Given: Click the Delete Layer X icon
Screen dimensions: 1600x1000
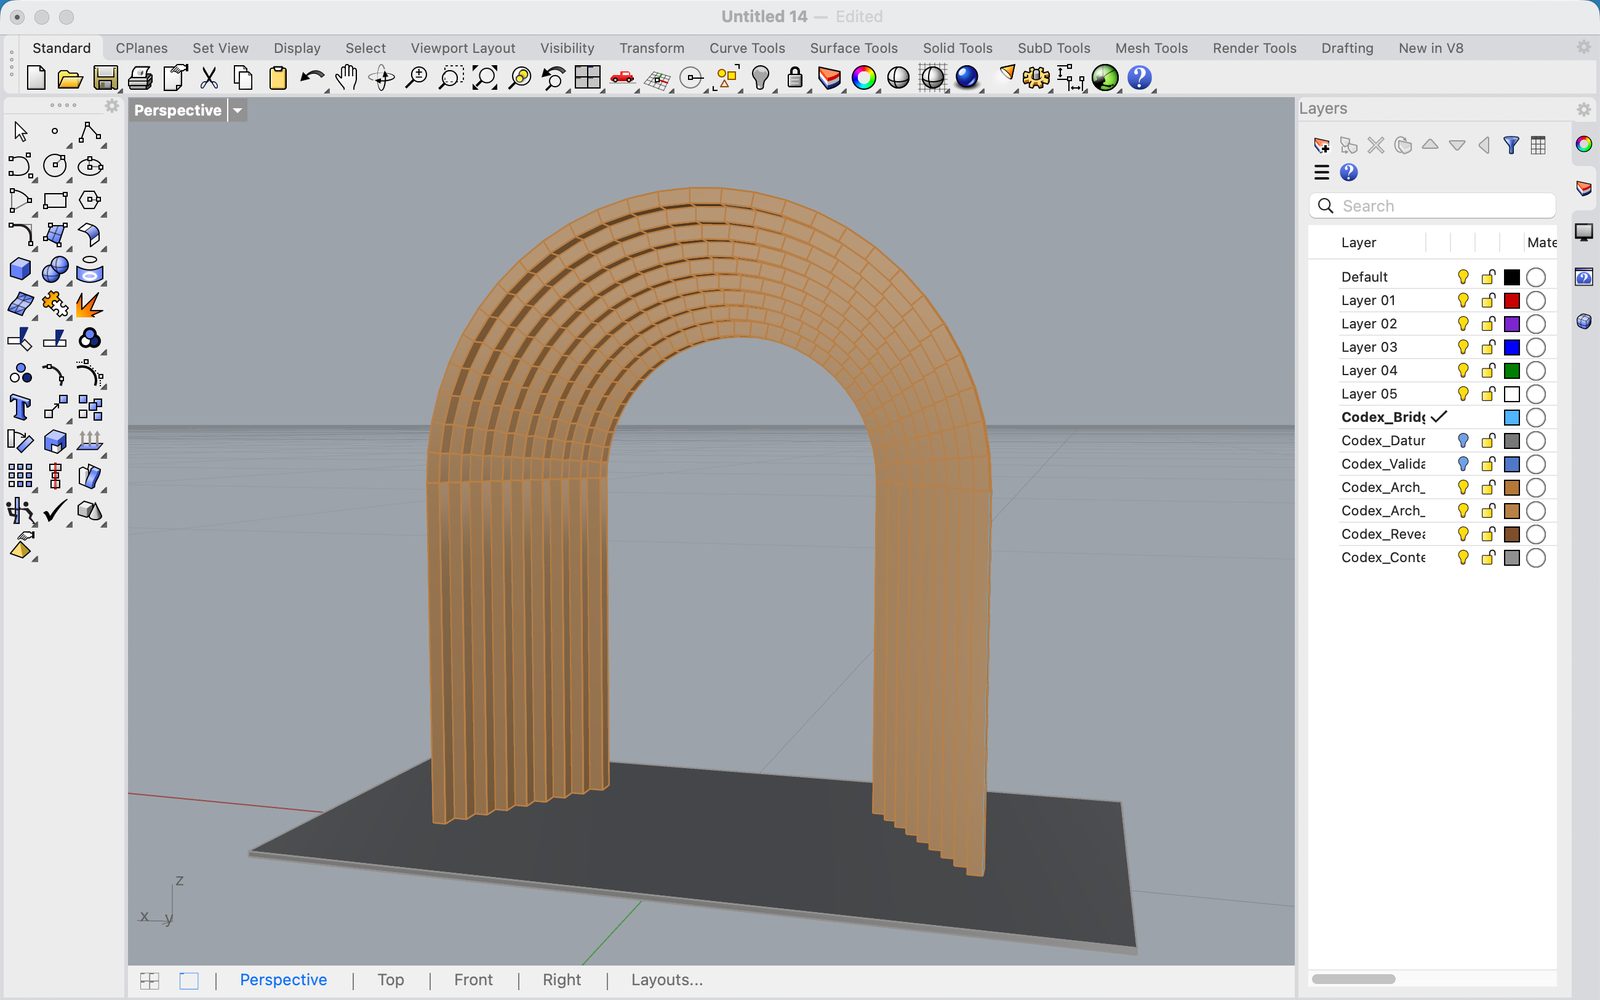Looking at the screenshot, I should click(x=1376, y=146).
